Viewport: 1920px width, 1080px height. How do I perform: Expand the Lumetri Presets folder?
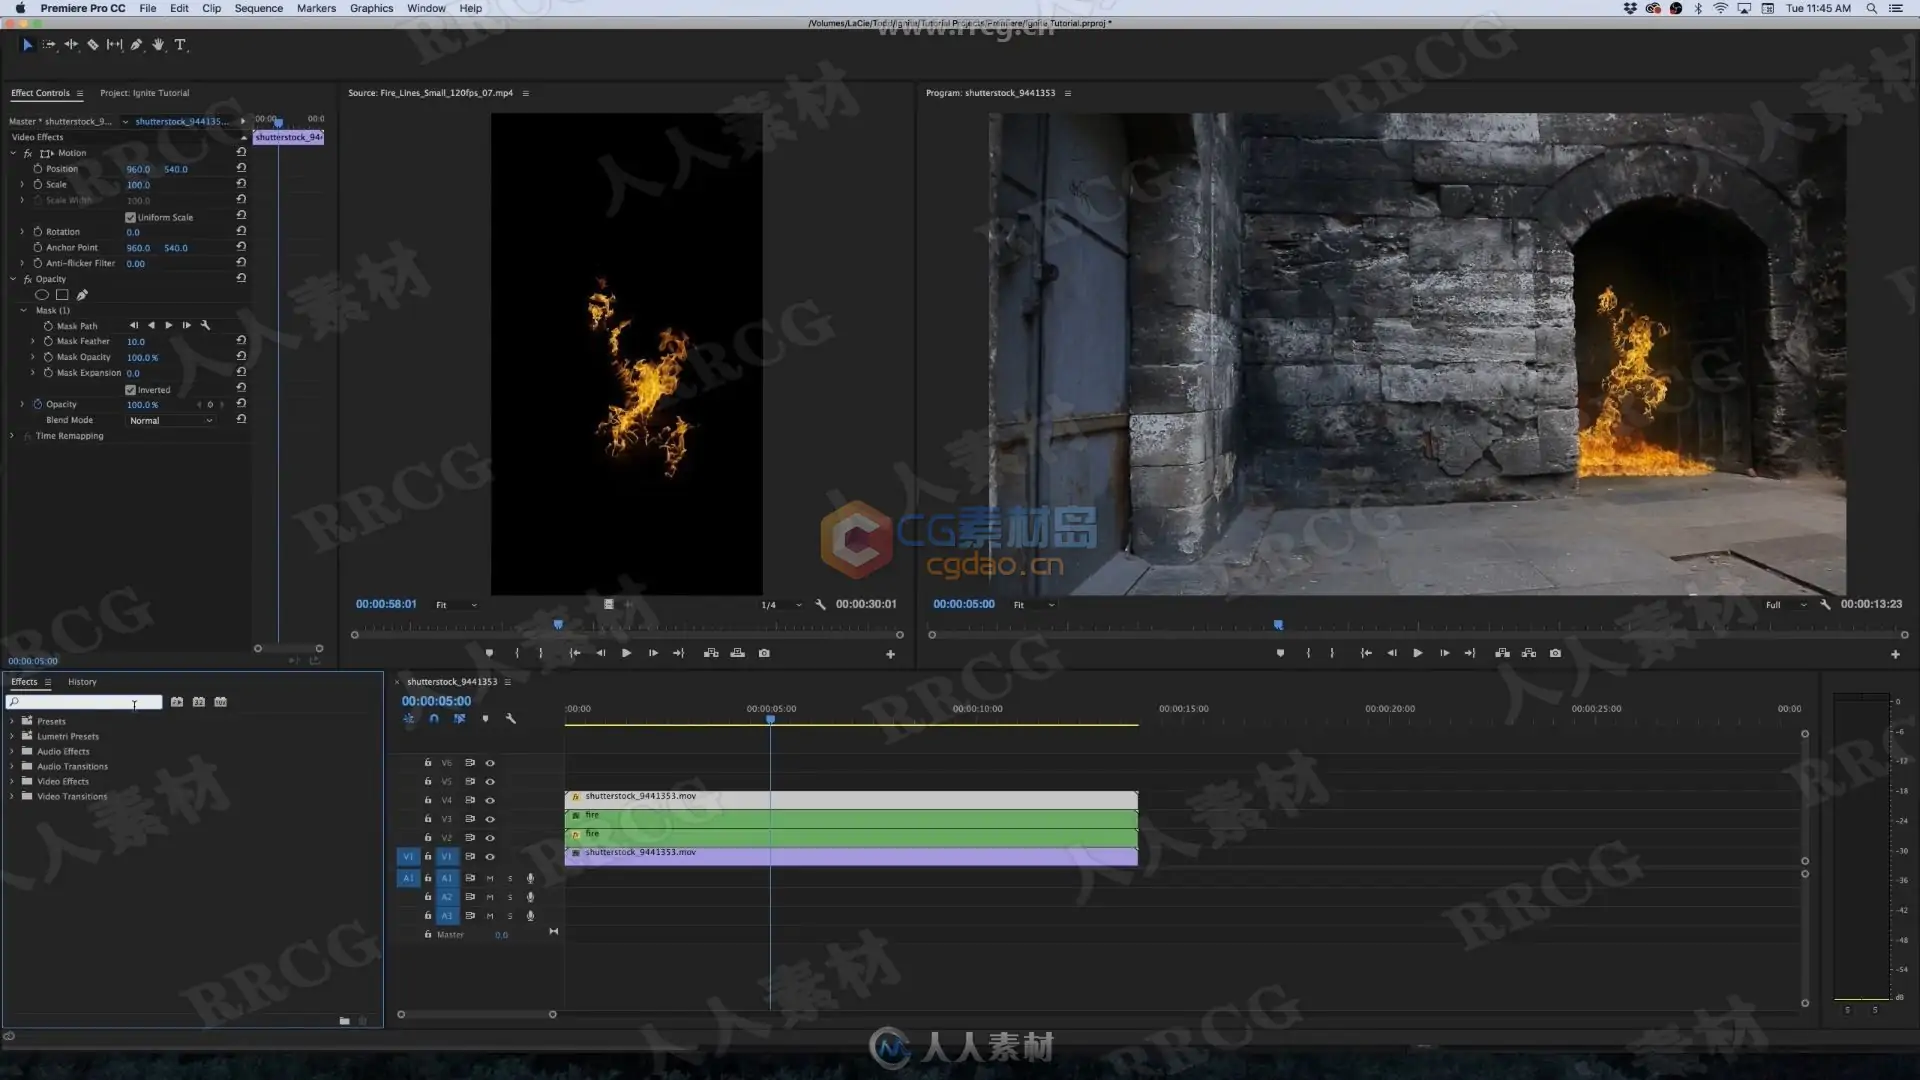pyautogui.click(x=12, y=736)
